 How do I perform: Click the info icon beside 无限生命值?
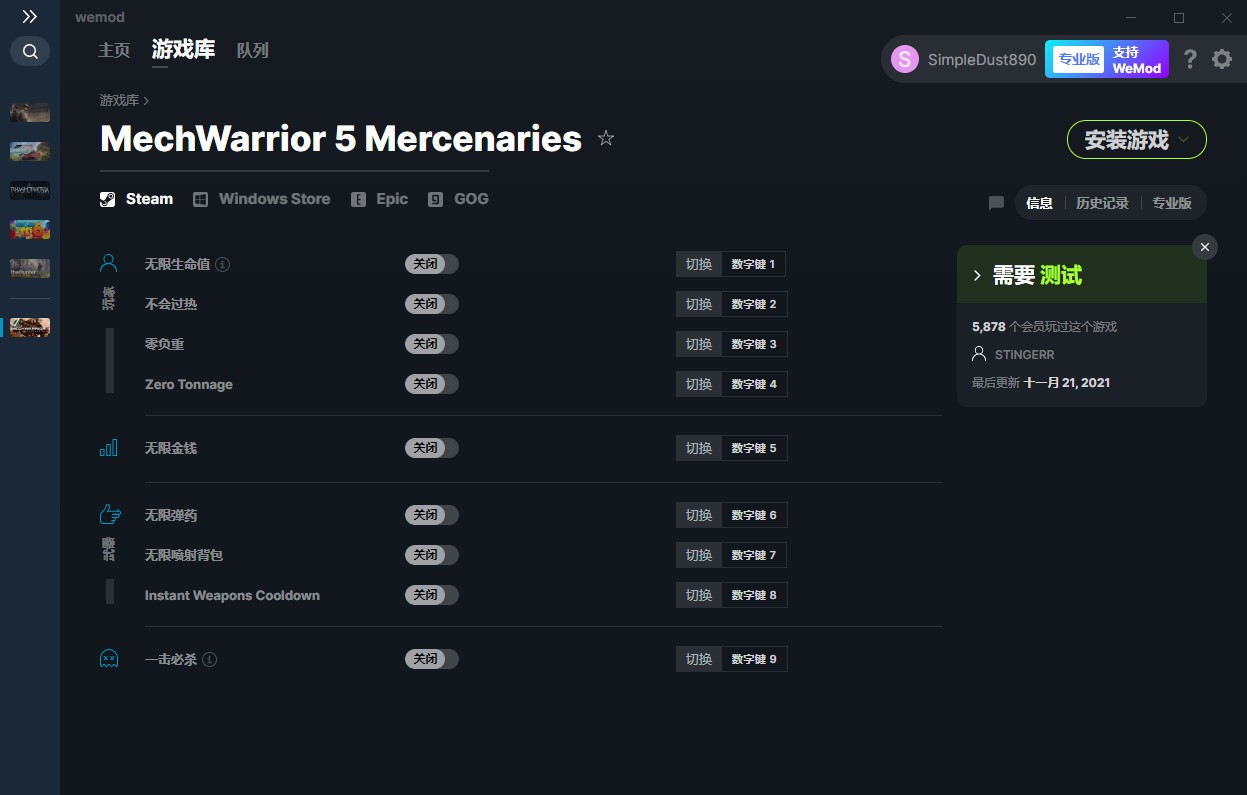coord(223,265)
